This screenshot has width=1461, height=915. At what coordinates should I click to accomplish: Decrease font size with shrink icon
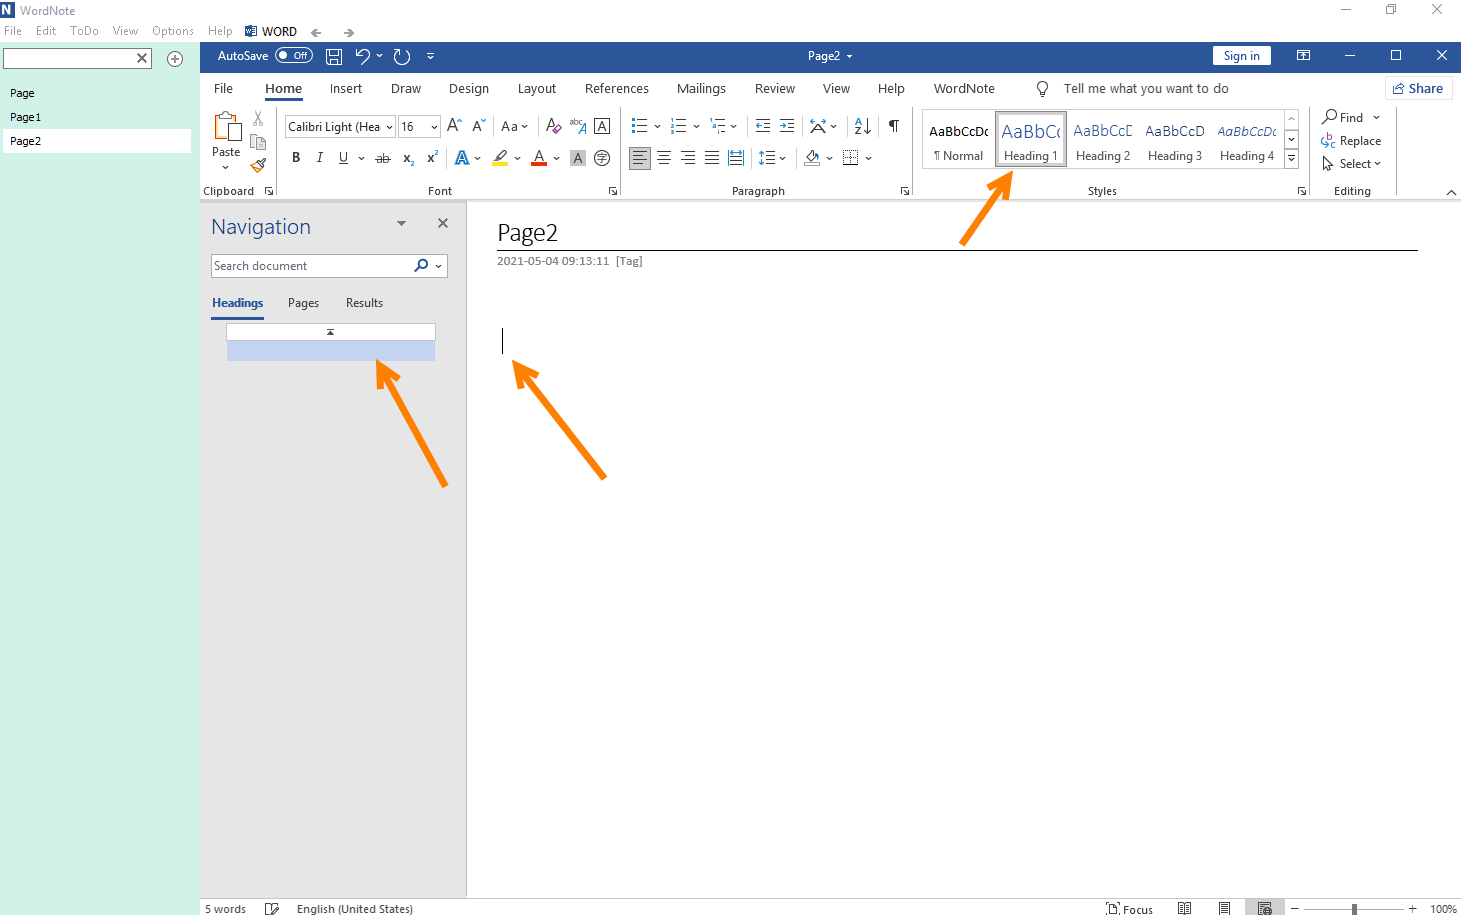coord(478,126)
